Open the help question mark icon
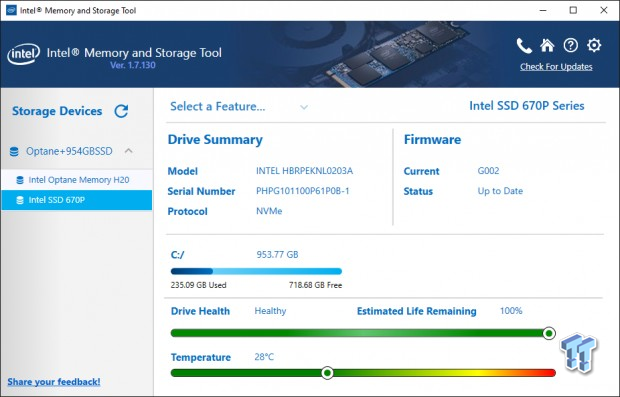Image resolution: width=620 pixels, height=397 pixels. [571, 45]
